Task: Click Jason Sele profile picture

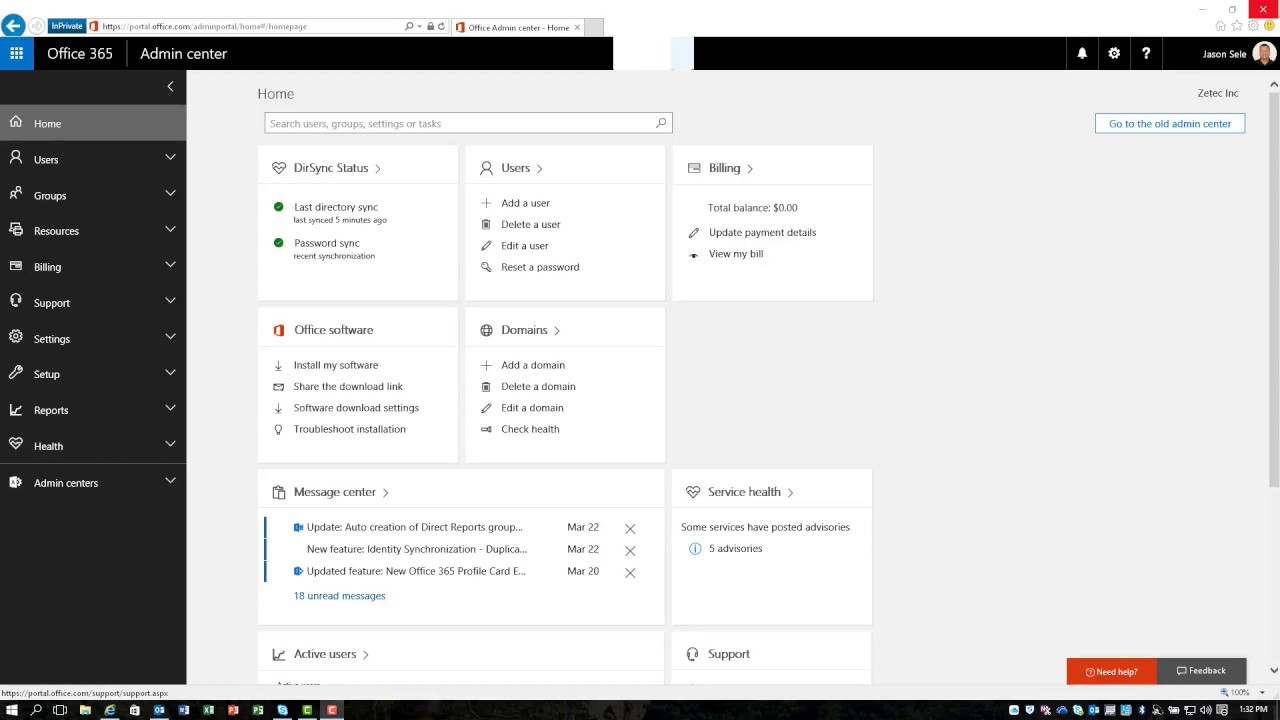Action: (x=1264, y=54)
